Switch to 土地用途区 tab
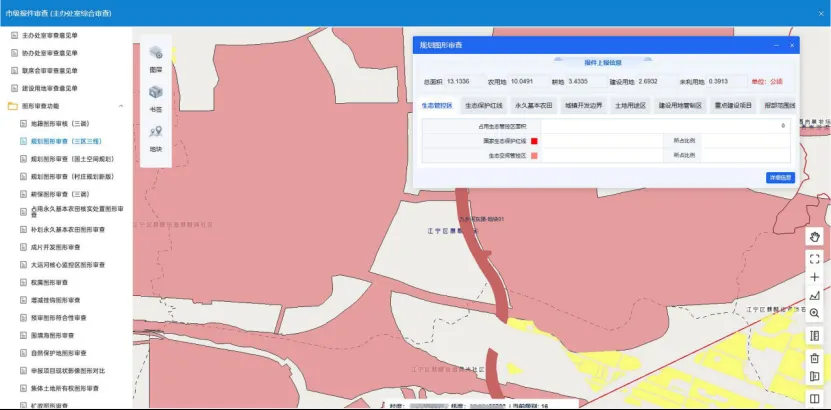Image resolution: width=831 pixels, height=410 pixels. point(630,105)
